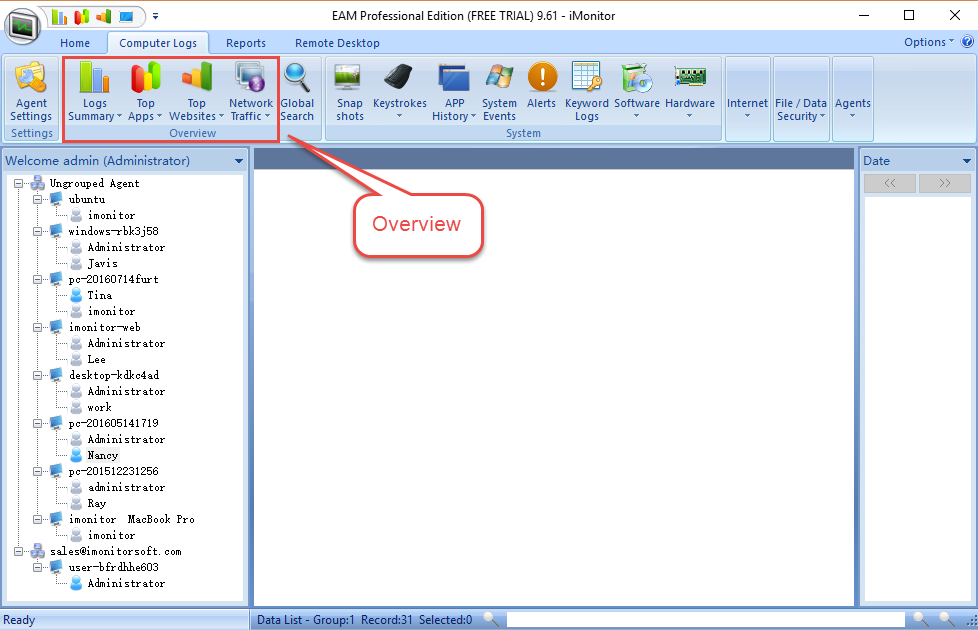This screenshot has height=630, width=978.
Task: Click Data List record count status text
Action: pos(365,620)
